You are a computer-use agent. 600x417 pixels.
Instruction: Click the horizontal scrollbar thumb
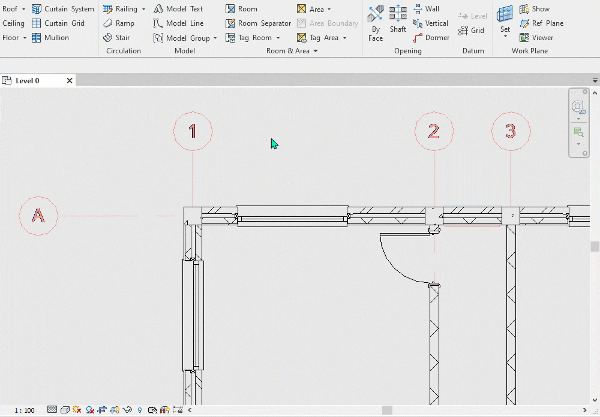tap(387, 410)
